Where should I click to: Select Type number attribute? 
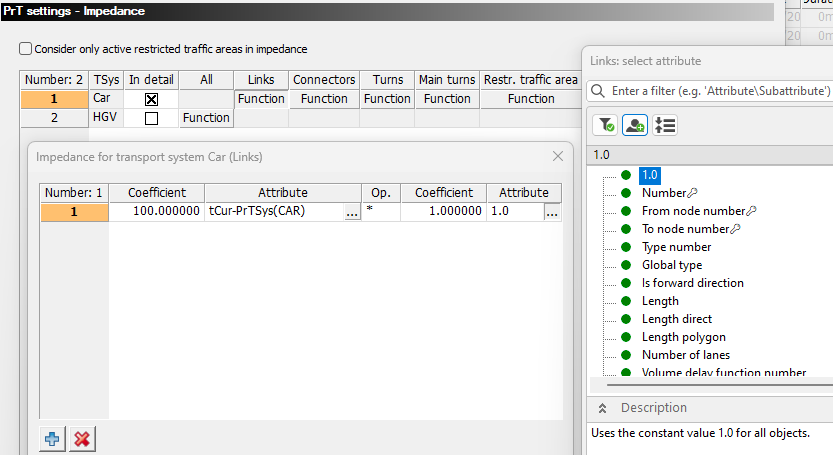[676, 247]
